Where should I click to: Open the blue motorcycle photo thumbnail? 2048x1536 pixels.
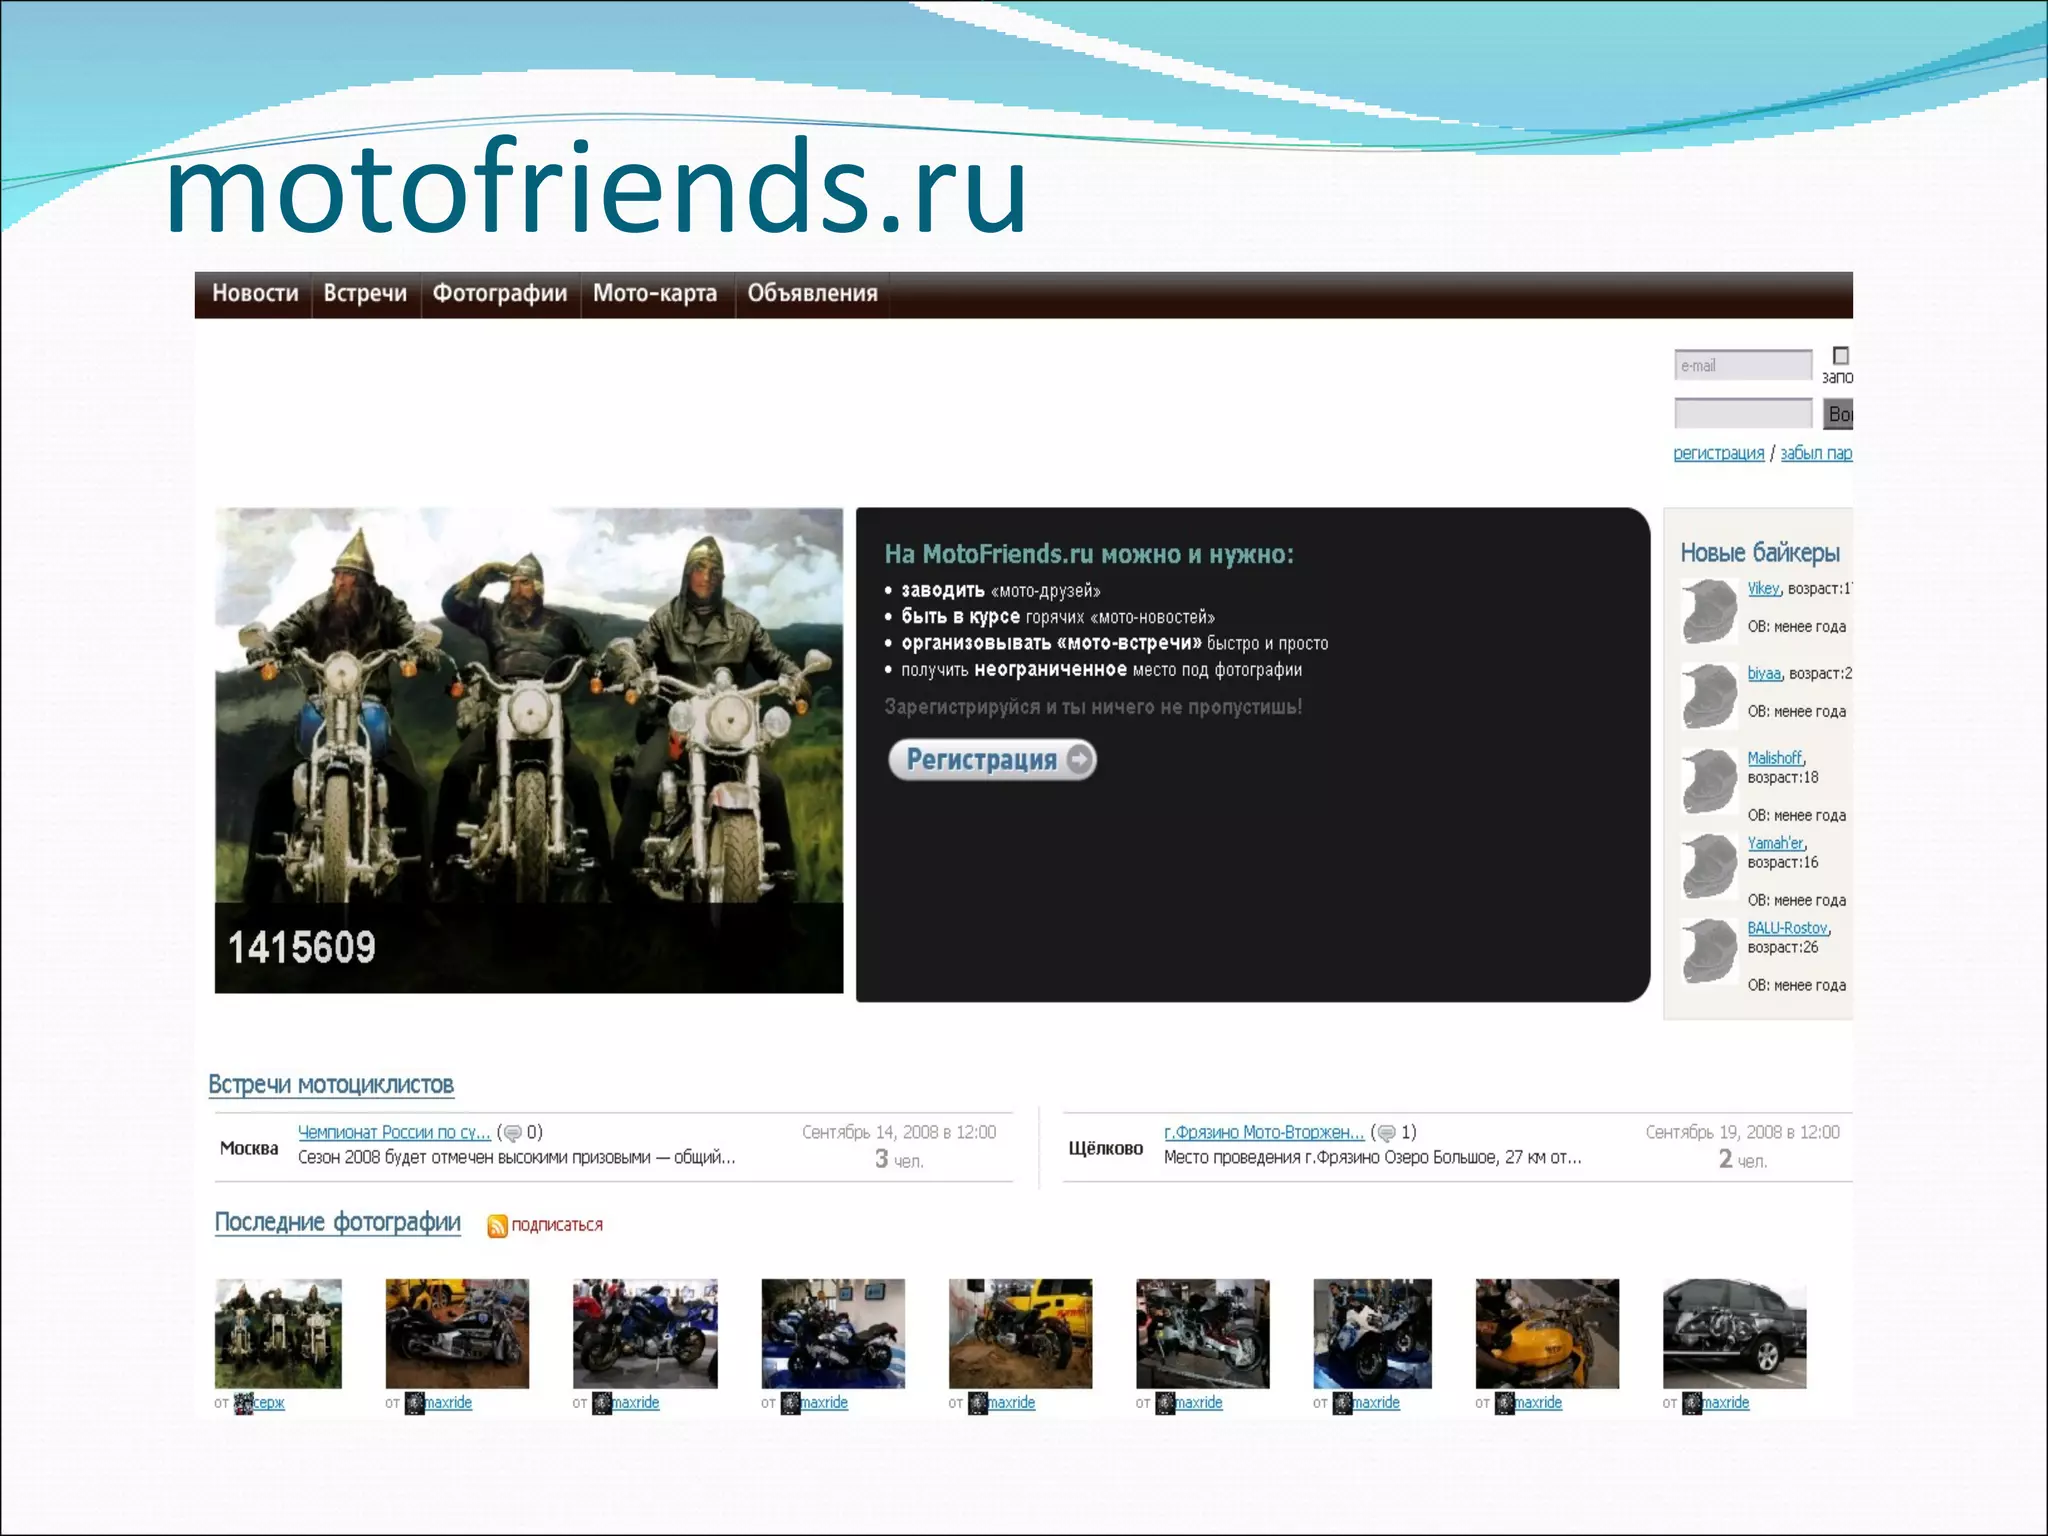click(x=645, y=1333)
